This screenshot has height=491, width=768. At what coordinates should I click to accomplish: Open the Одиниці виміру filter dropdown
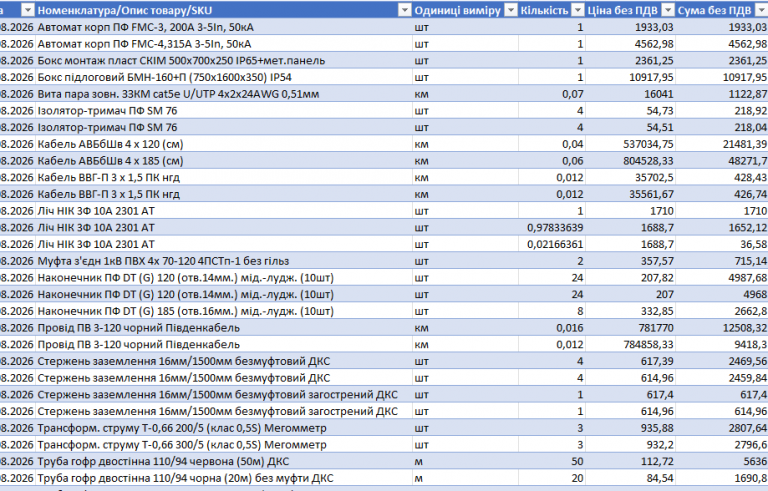click(x=511, y=10)
